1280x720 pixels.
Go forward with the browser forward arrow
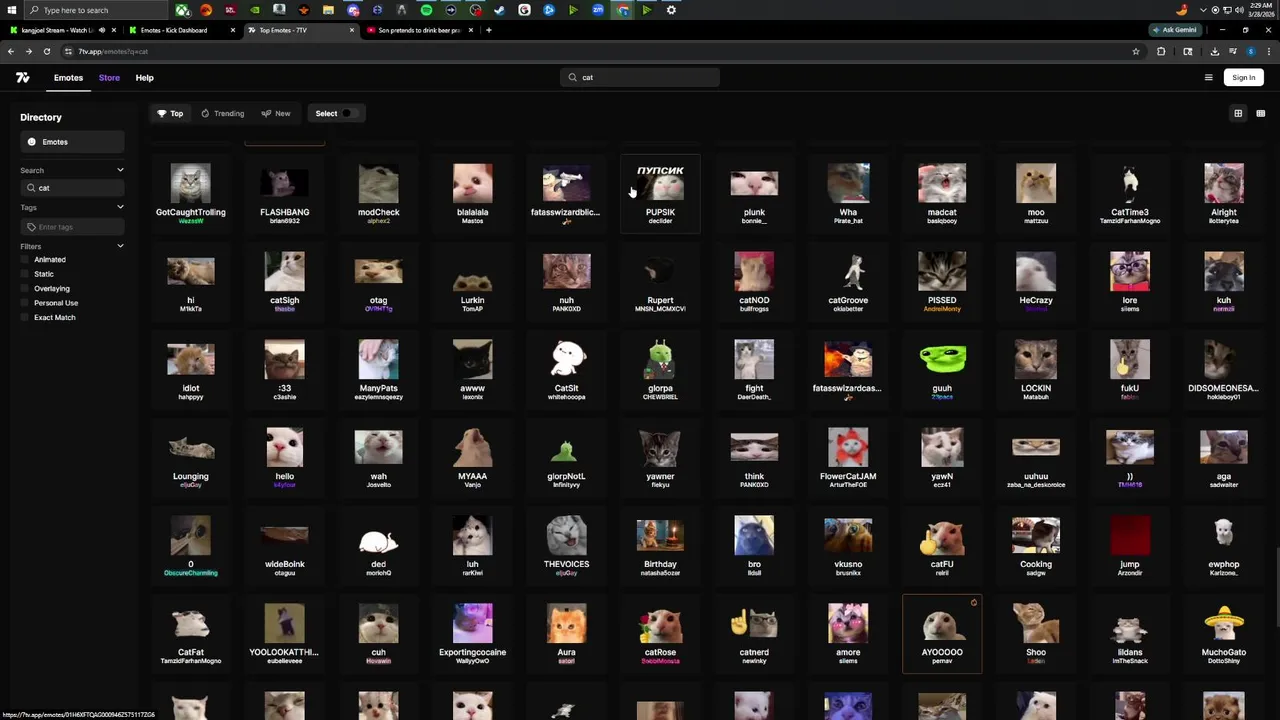pos(28,51)
